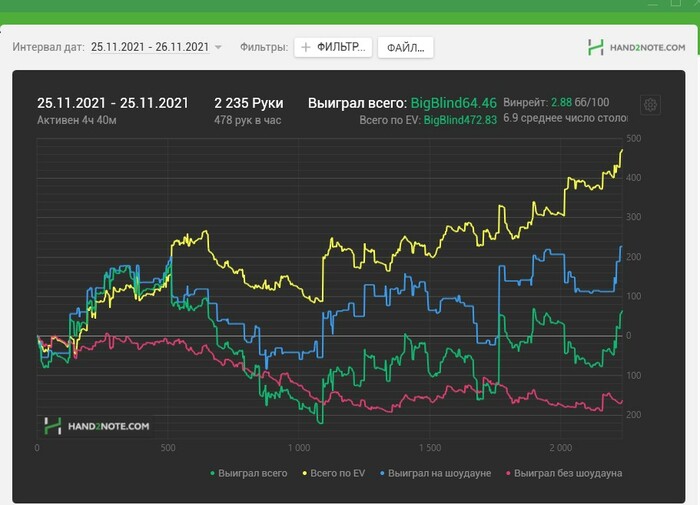Click the ФИЛЬТР add filter button
Viewport: 700px width, 505px height.
coord(333,47)
